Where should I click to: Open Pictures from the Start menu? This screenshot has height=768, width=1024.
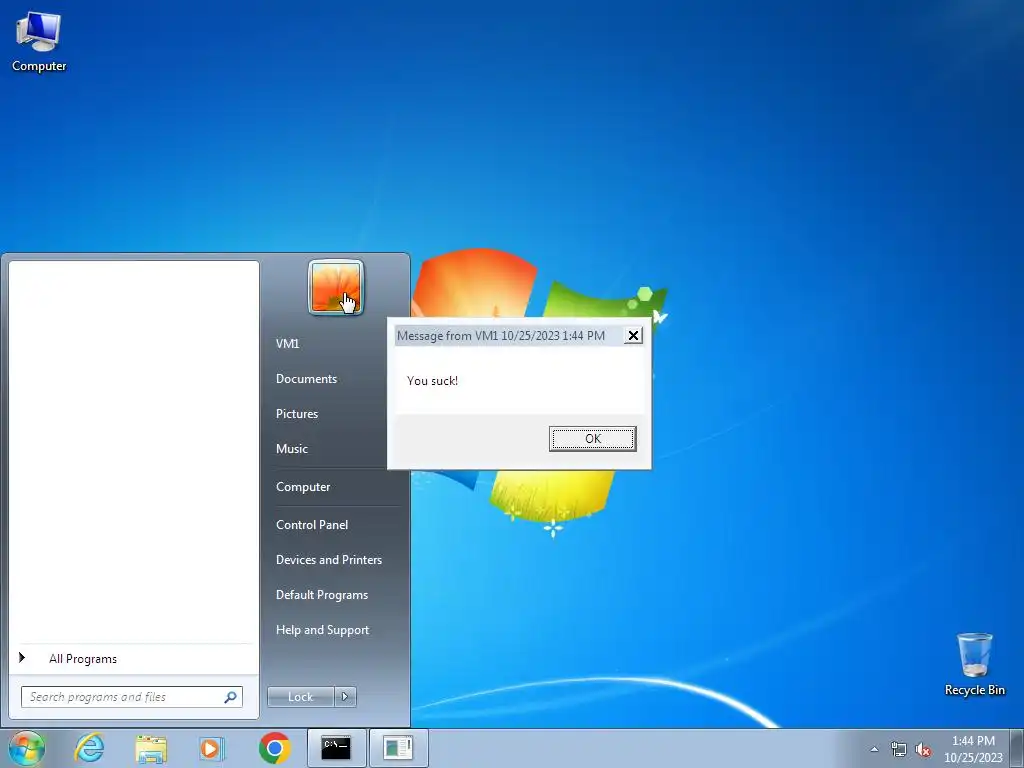(x=296, y=414)
